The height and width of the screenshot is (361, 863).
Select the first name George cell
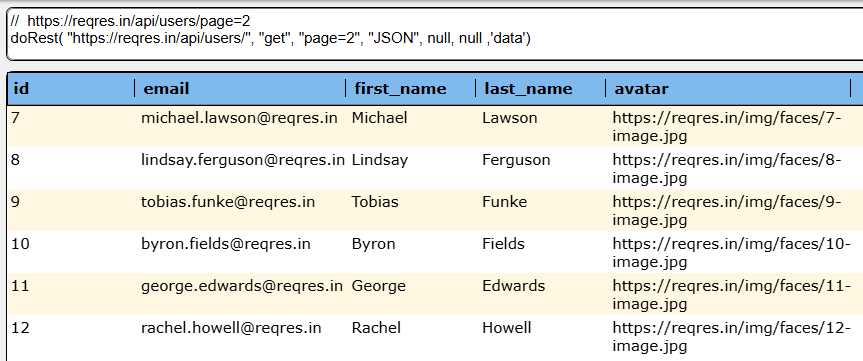coord(379,286)
